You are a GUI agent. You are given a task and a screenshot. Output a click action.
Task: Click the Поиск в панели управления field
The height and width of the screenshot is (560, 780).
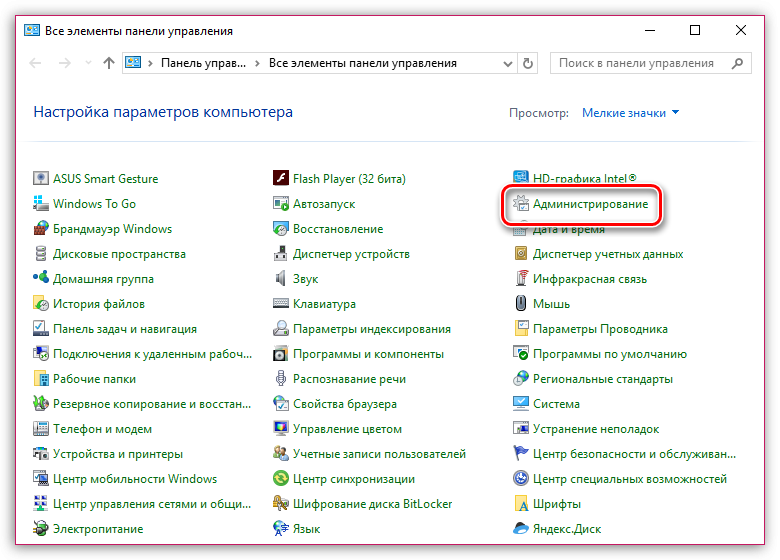640,63
